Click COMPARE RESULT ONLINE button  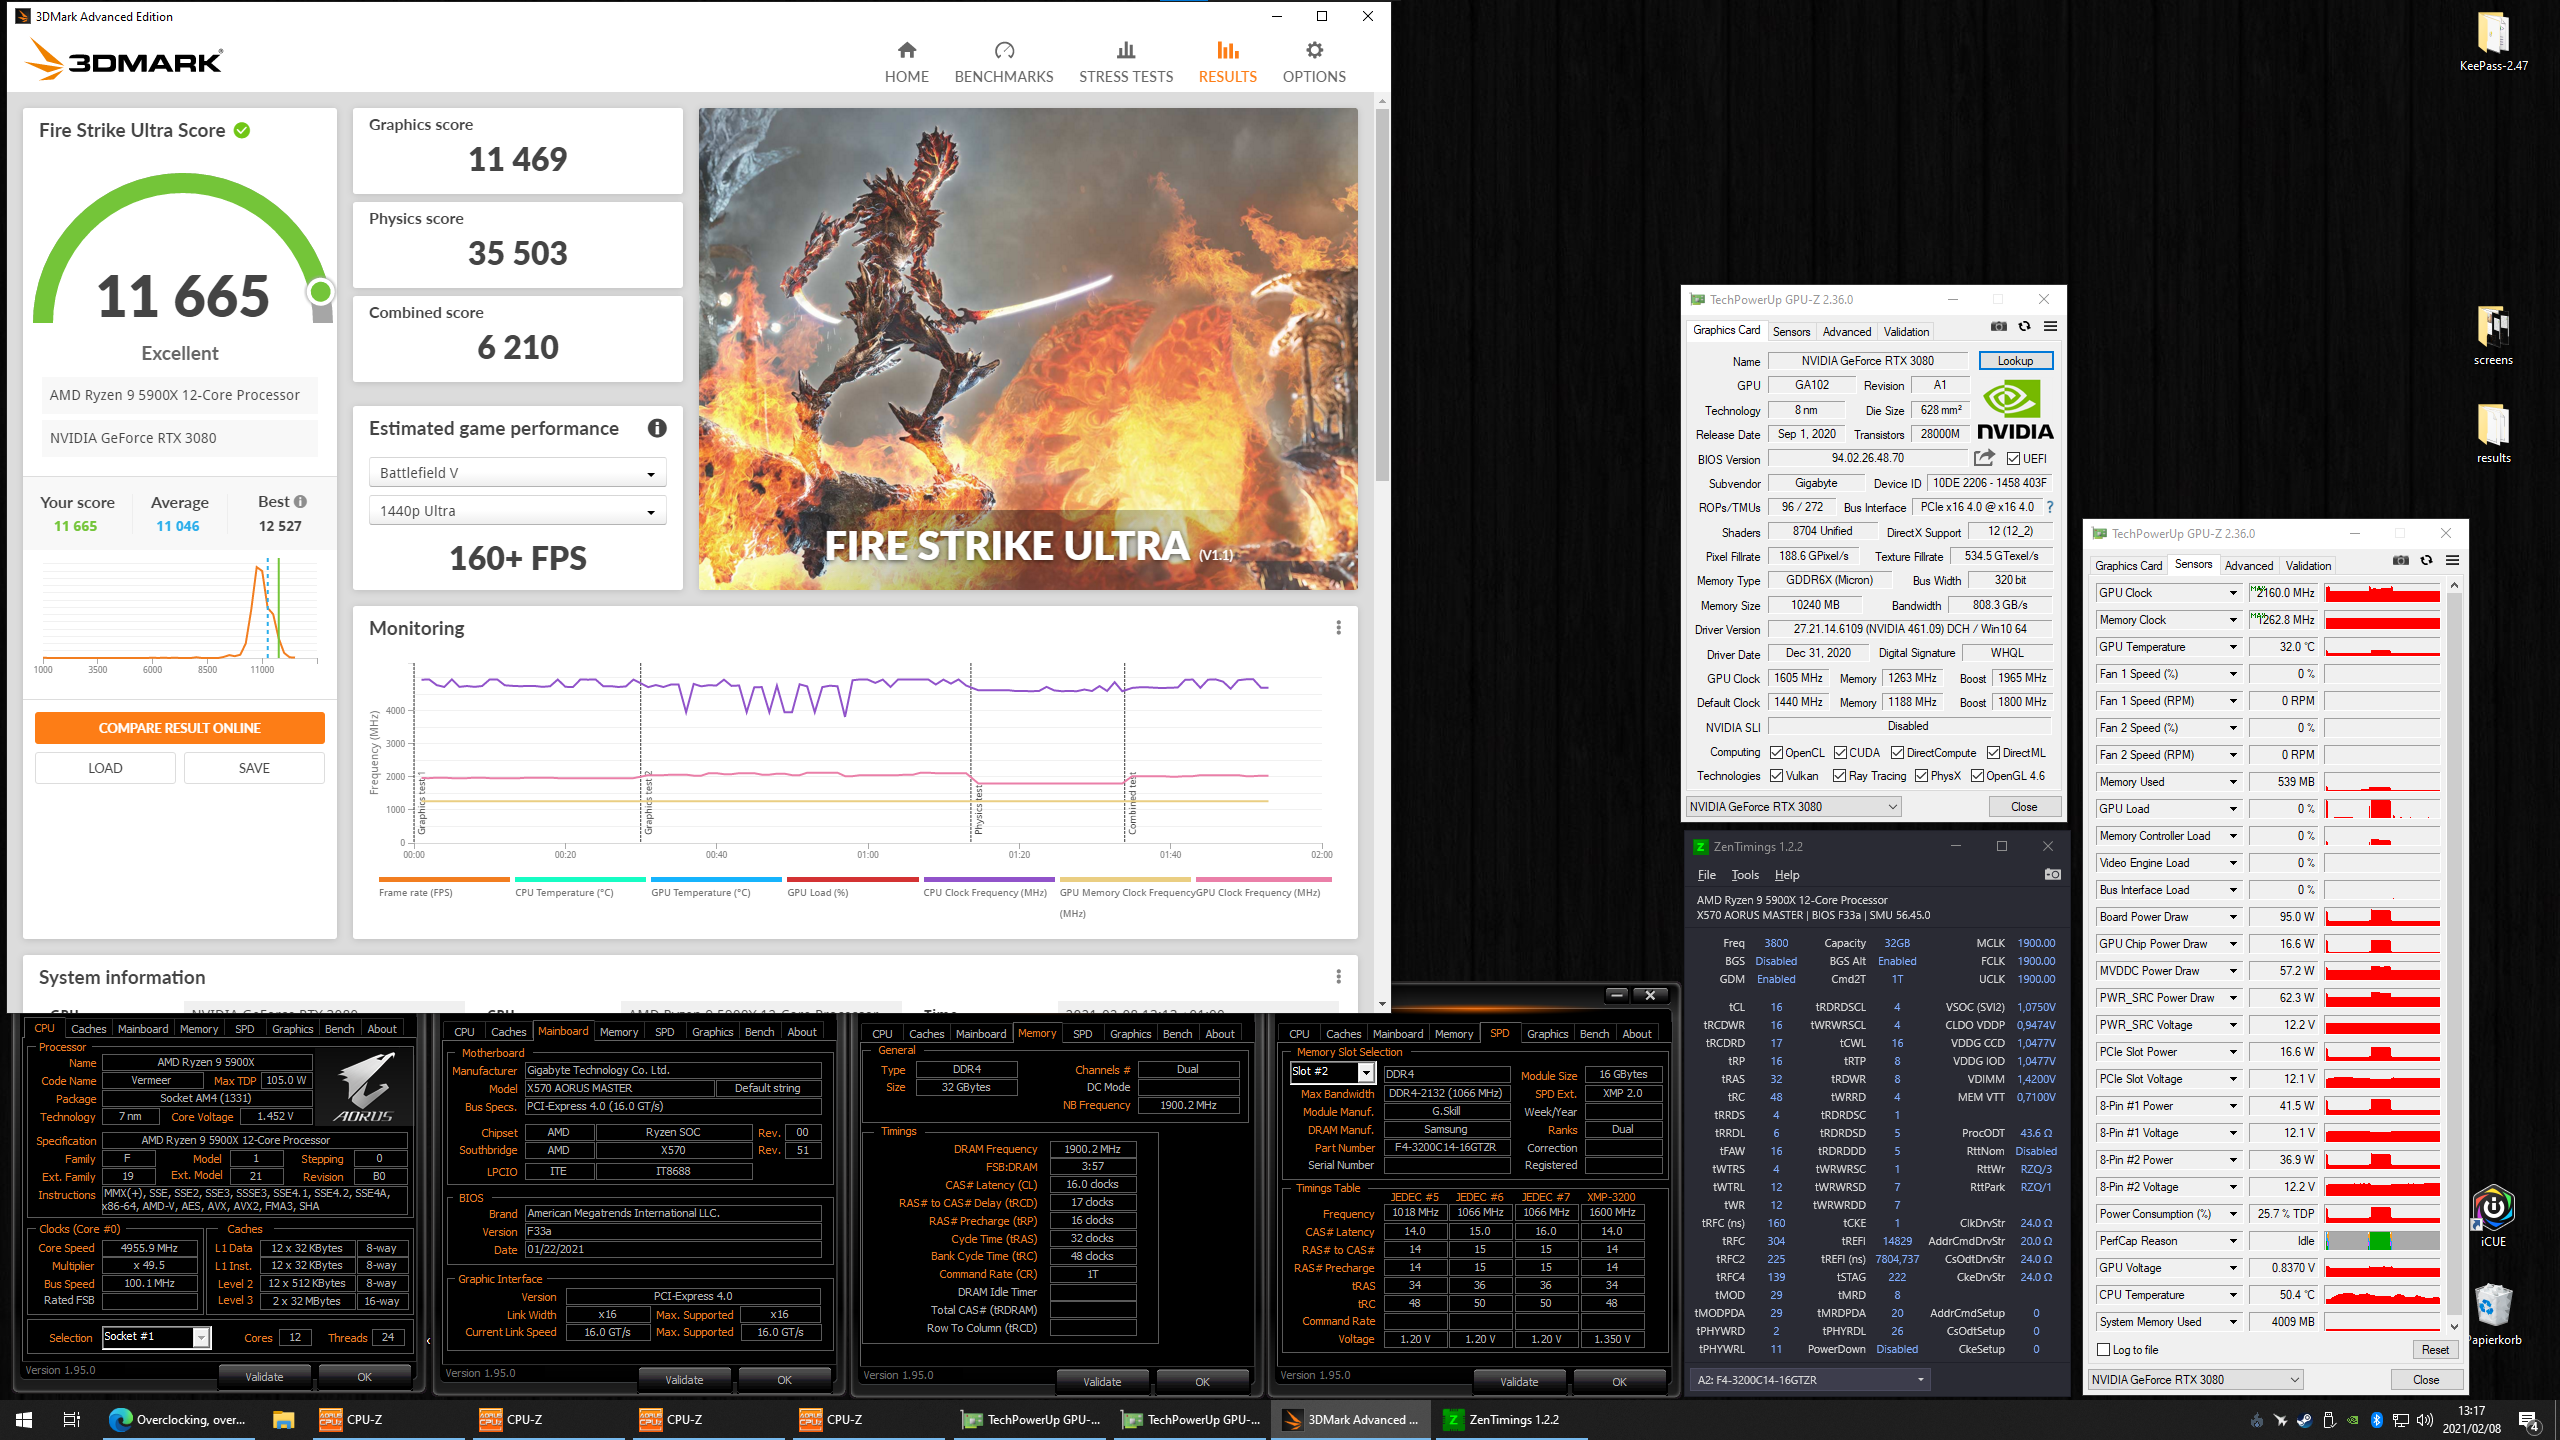point(180,728)
